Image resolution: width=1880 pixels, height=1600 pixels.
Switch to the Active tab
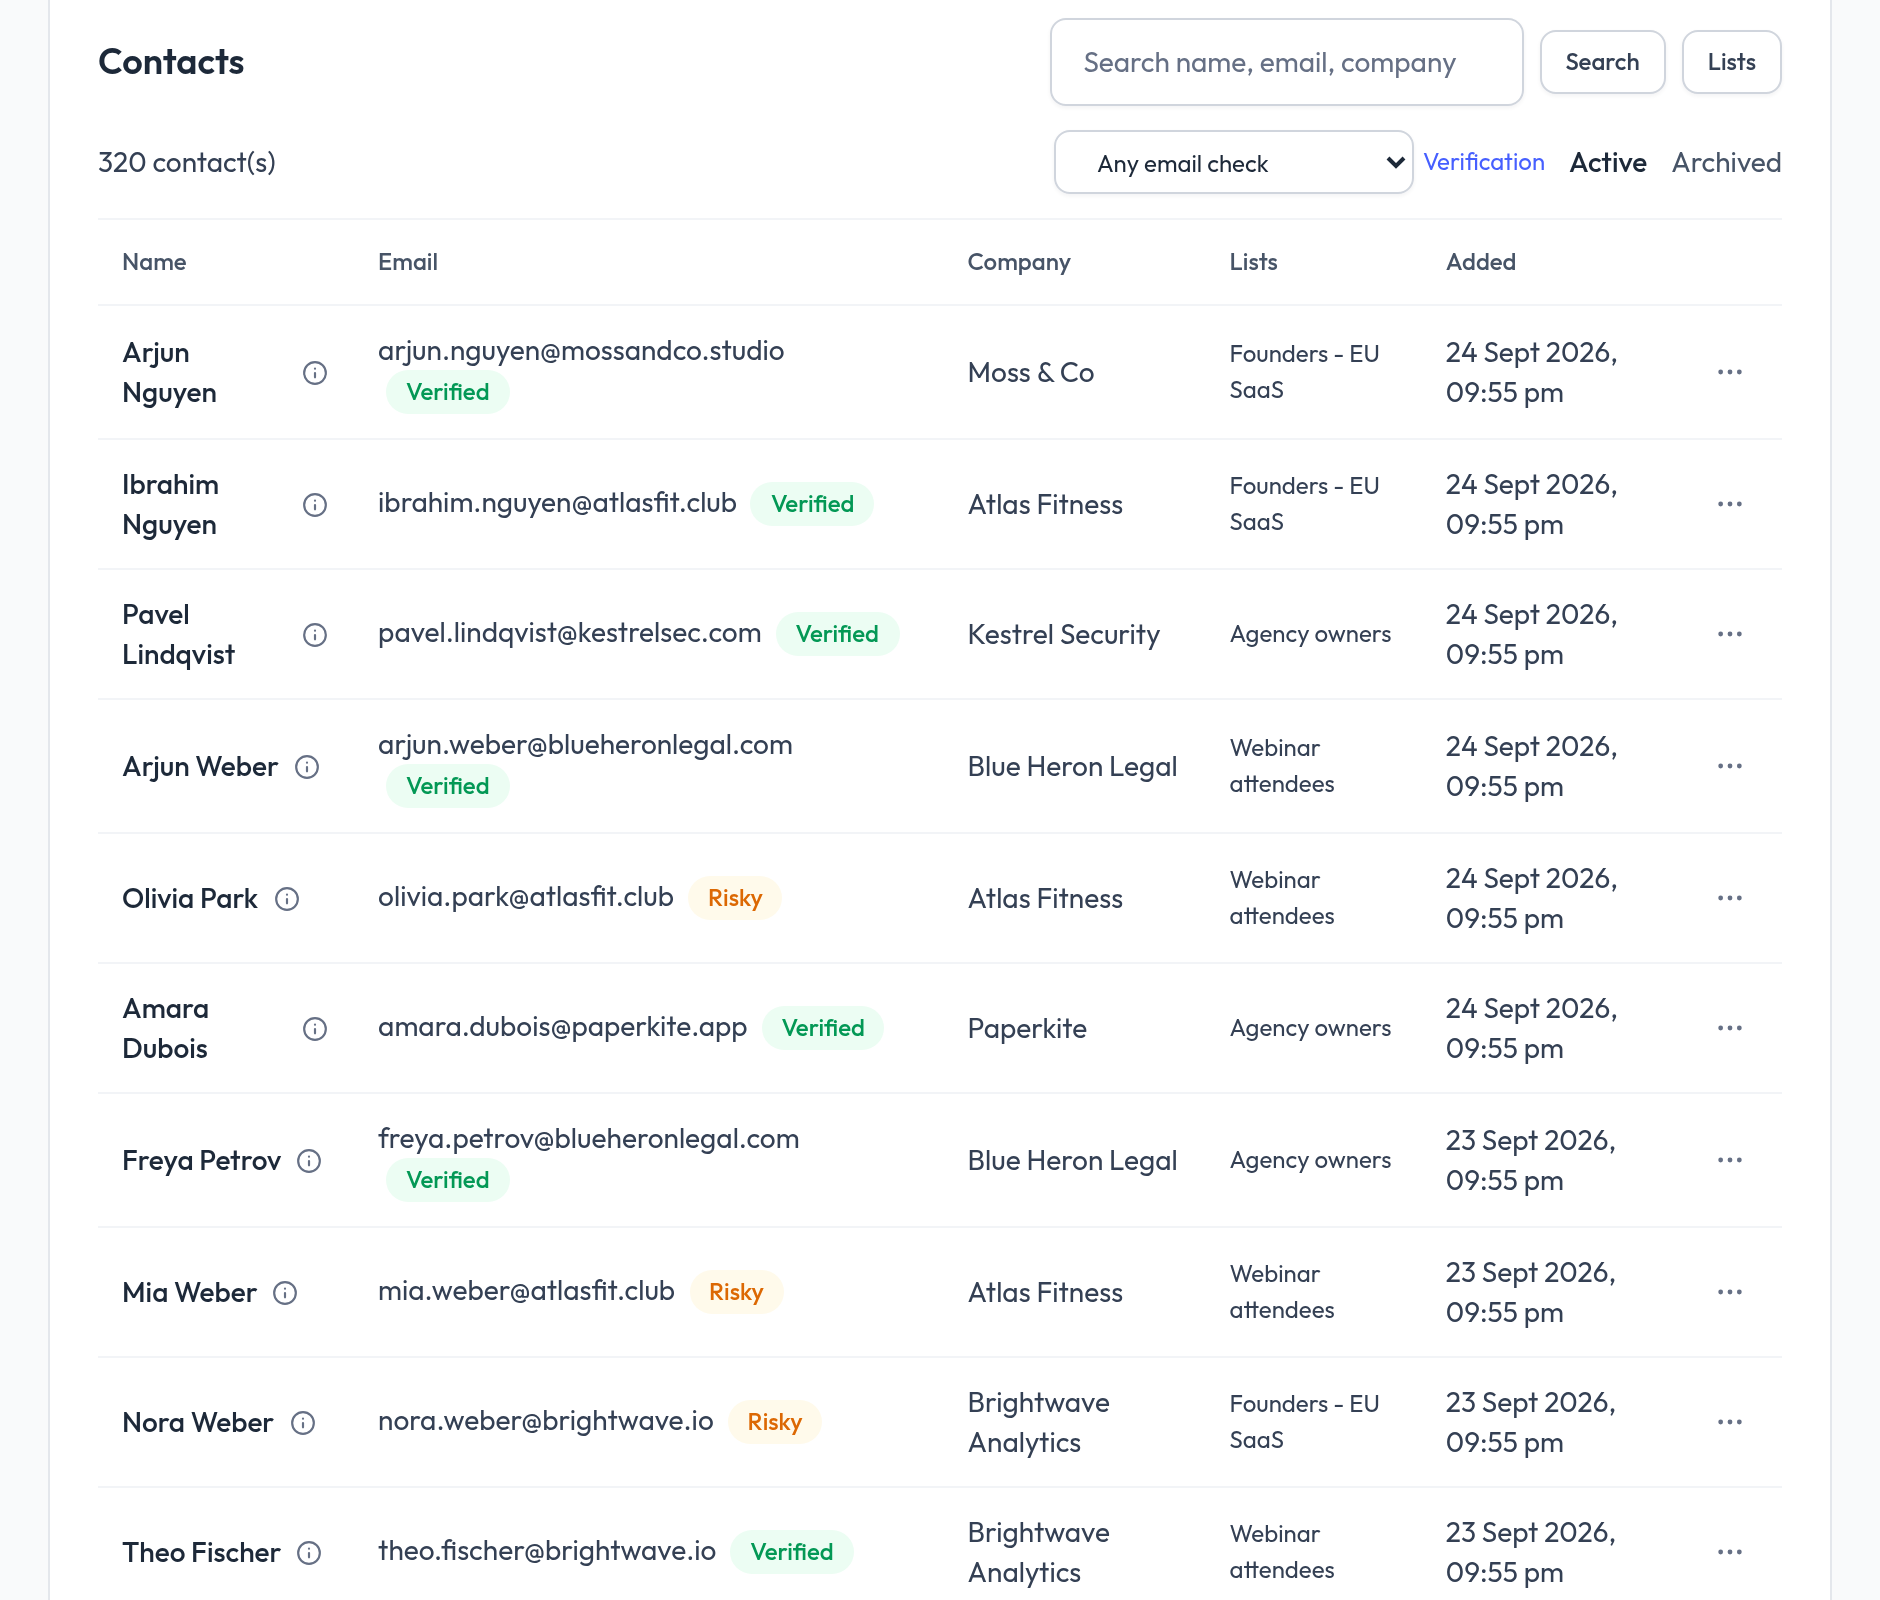(1608, 163)
